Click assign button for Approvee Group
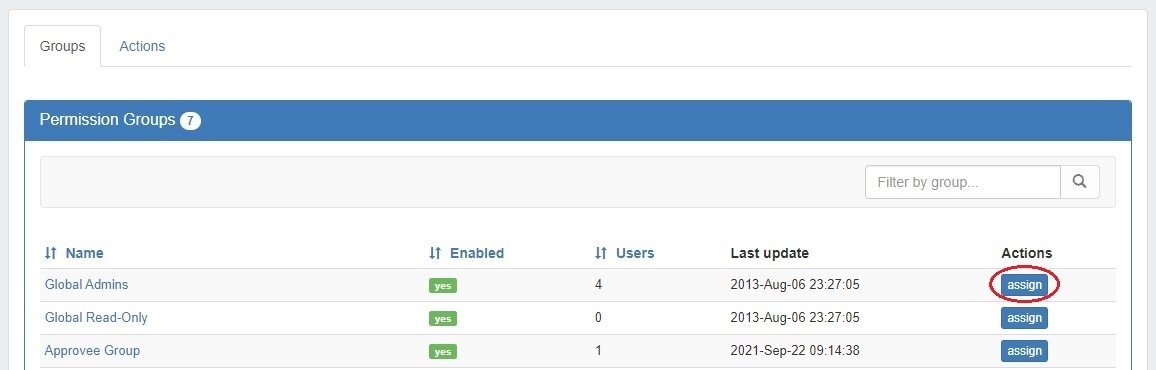 (x=1024, y=351)
